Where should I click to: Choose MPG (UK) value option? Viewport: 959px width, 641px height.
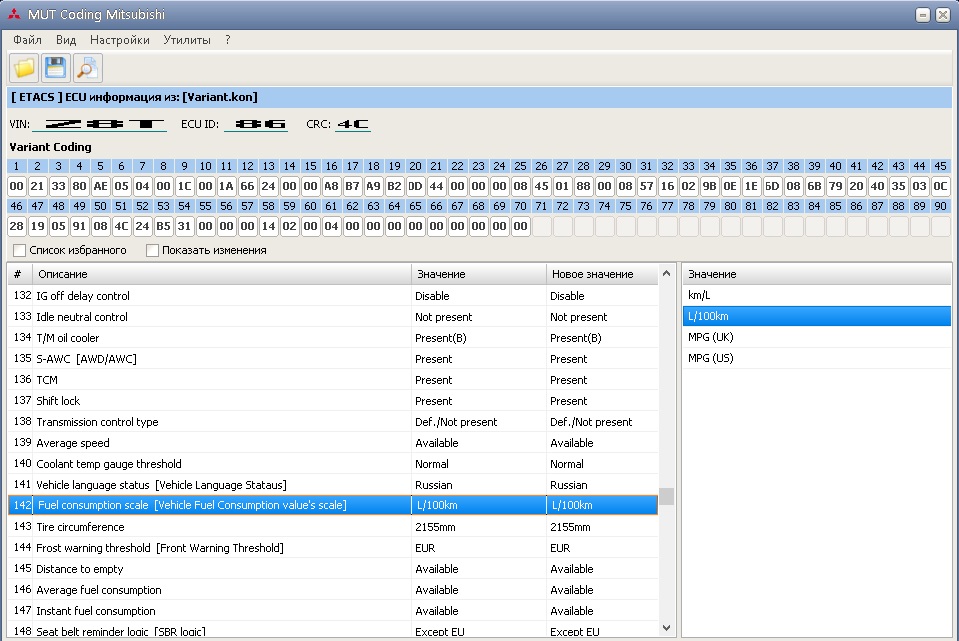(x=710, y=338)
